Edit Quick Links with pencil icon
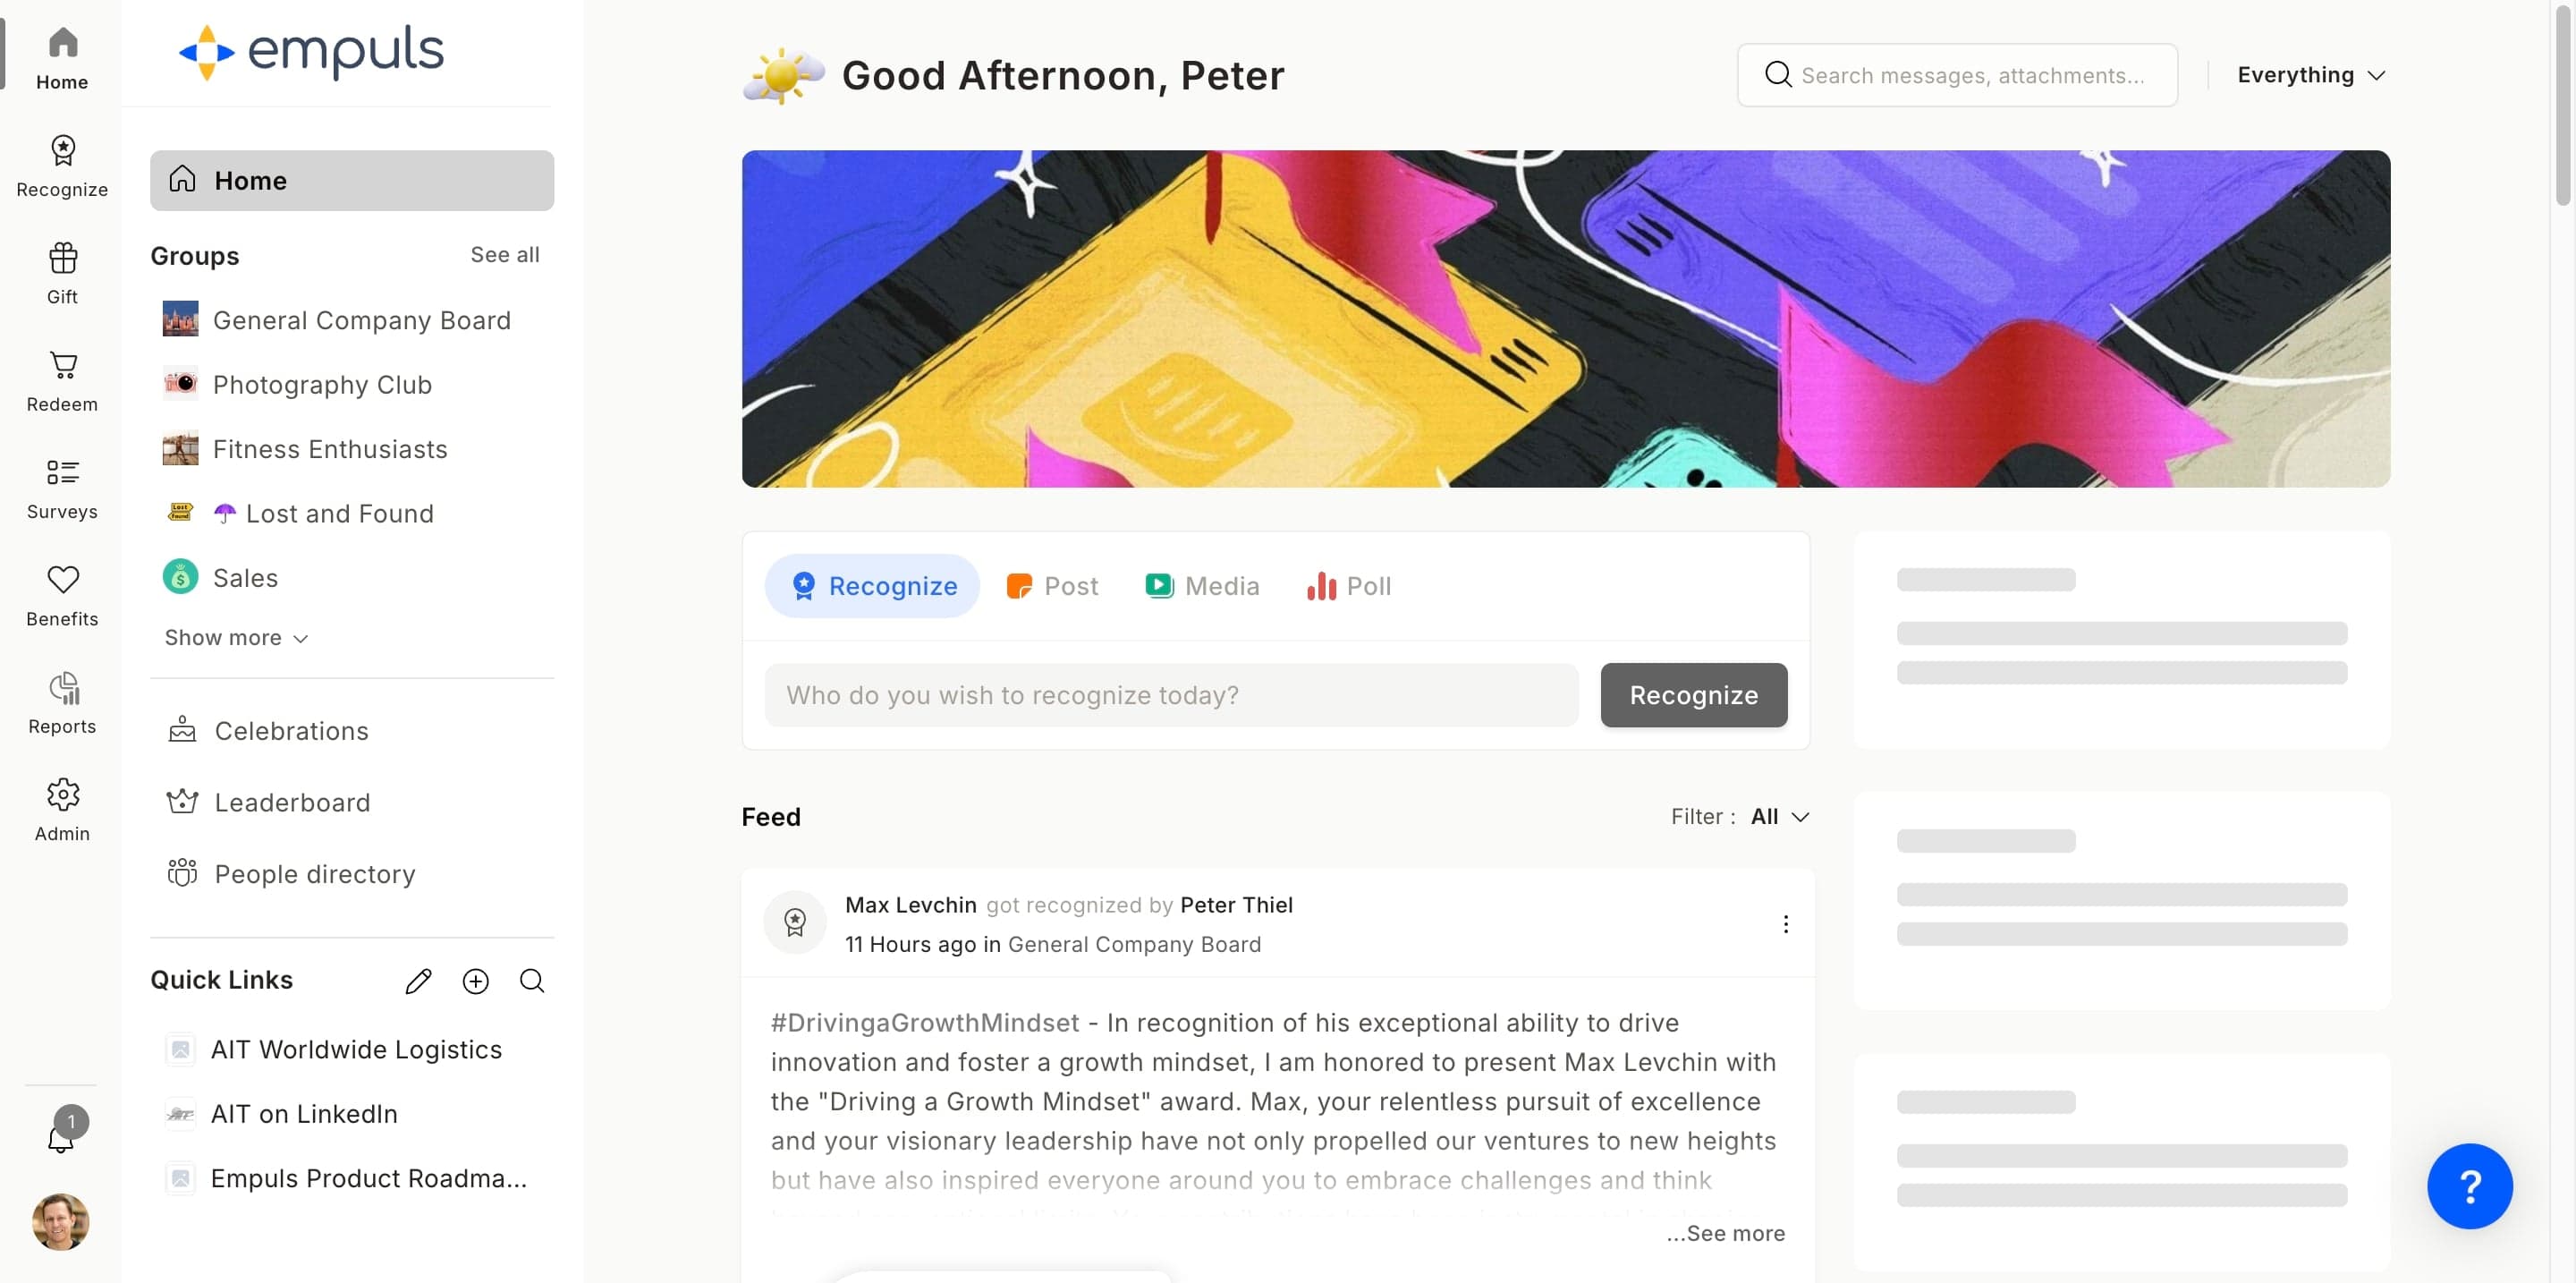 coord(418,981)
